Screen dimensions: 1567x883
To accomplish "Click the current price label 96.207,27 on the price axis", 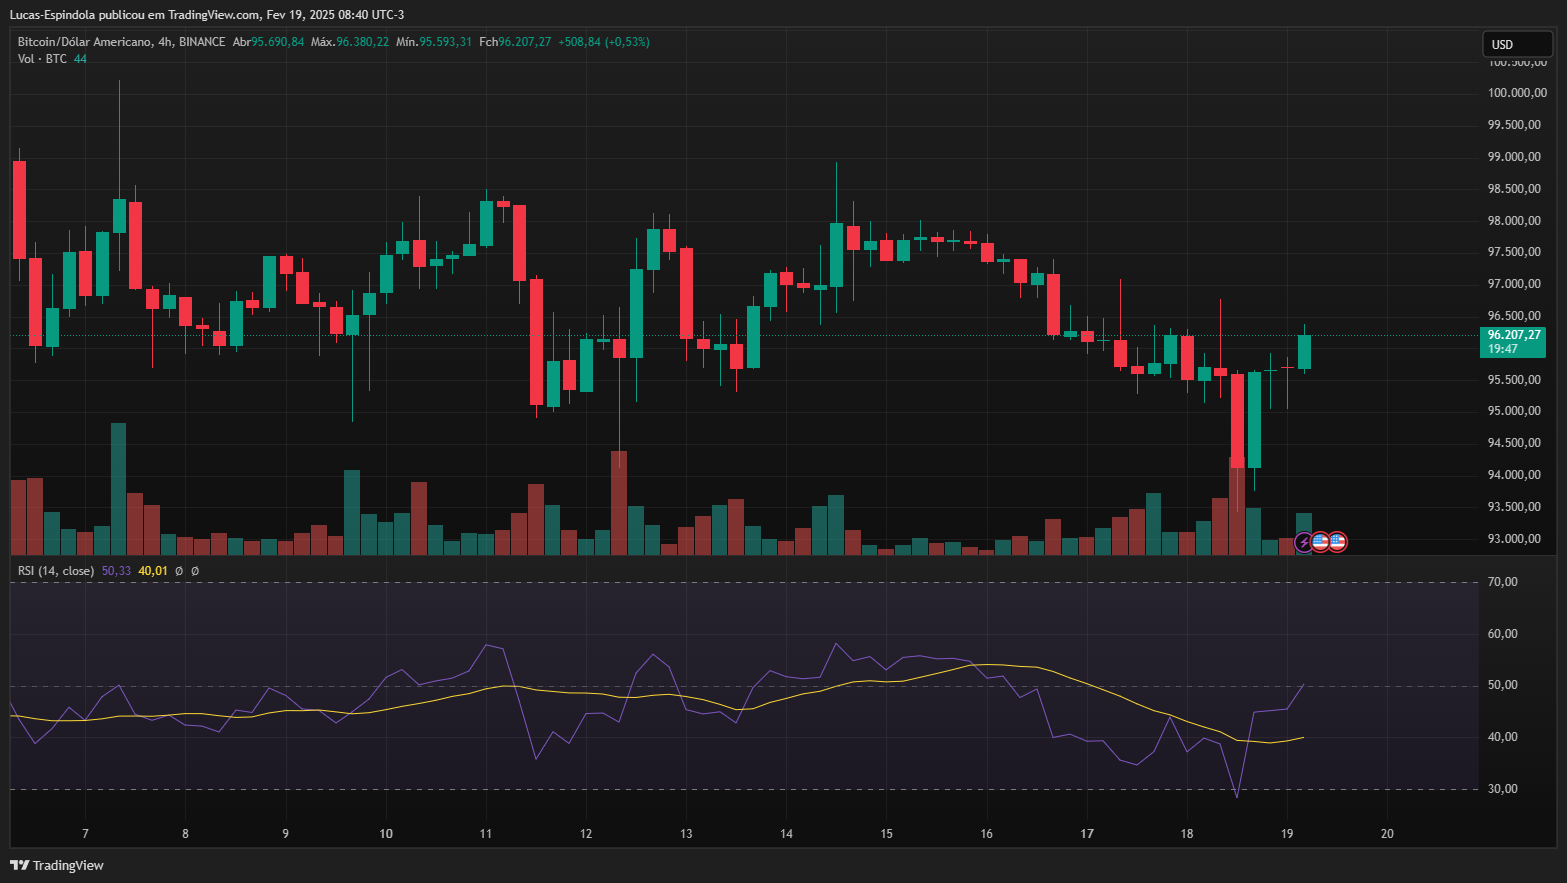I will click(x=1513, y=335).
